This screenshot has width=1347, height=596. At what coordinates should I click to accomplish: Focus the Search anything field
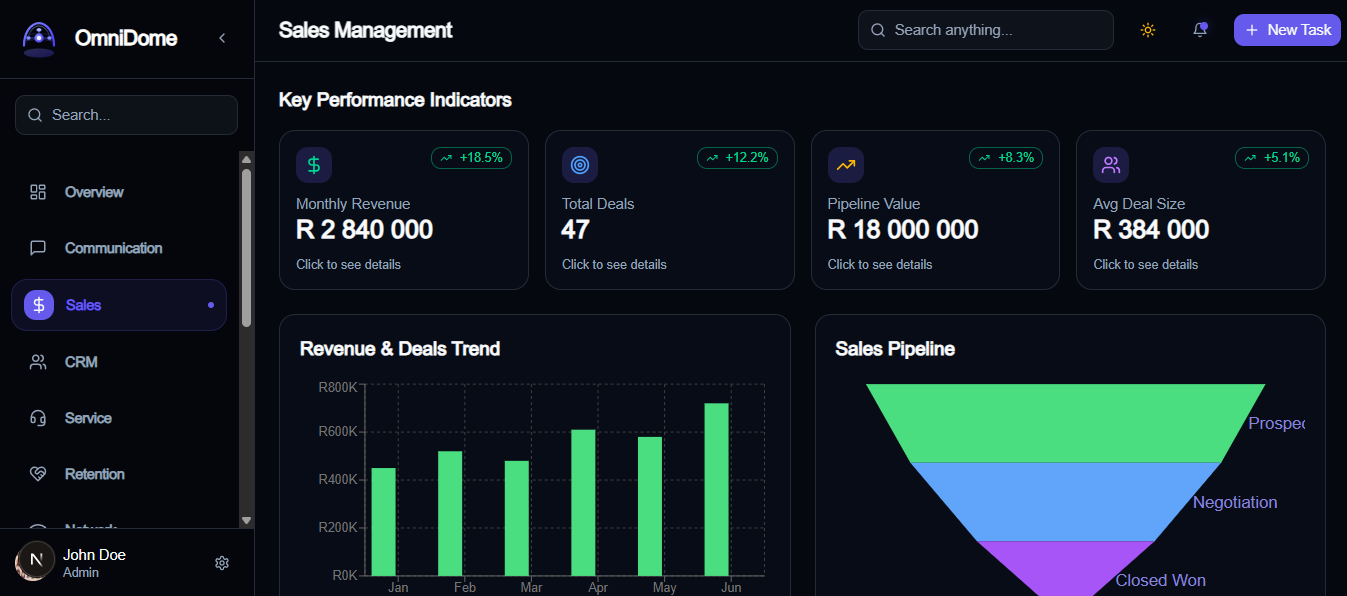coord(986,30)
